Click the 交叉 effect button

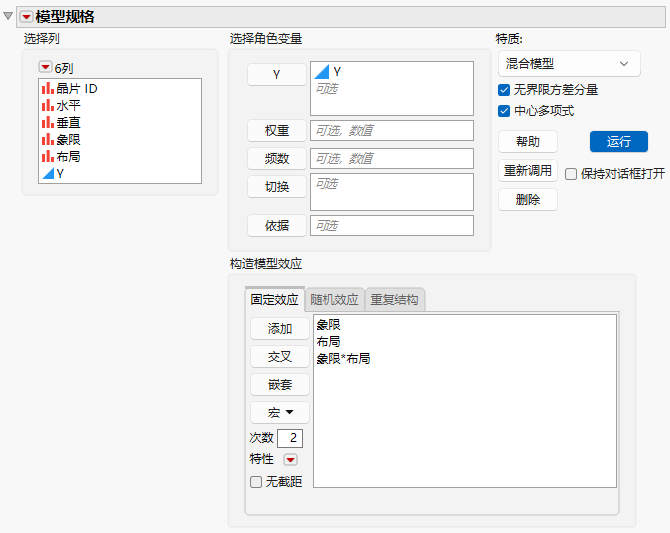click(x=280, y=356)
